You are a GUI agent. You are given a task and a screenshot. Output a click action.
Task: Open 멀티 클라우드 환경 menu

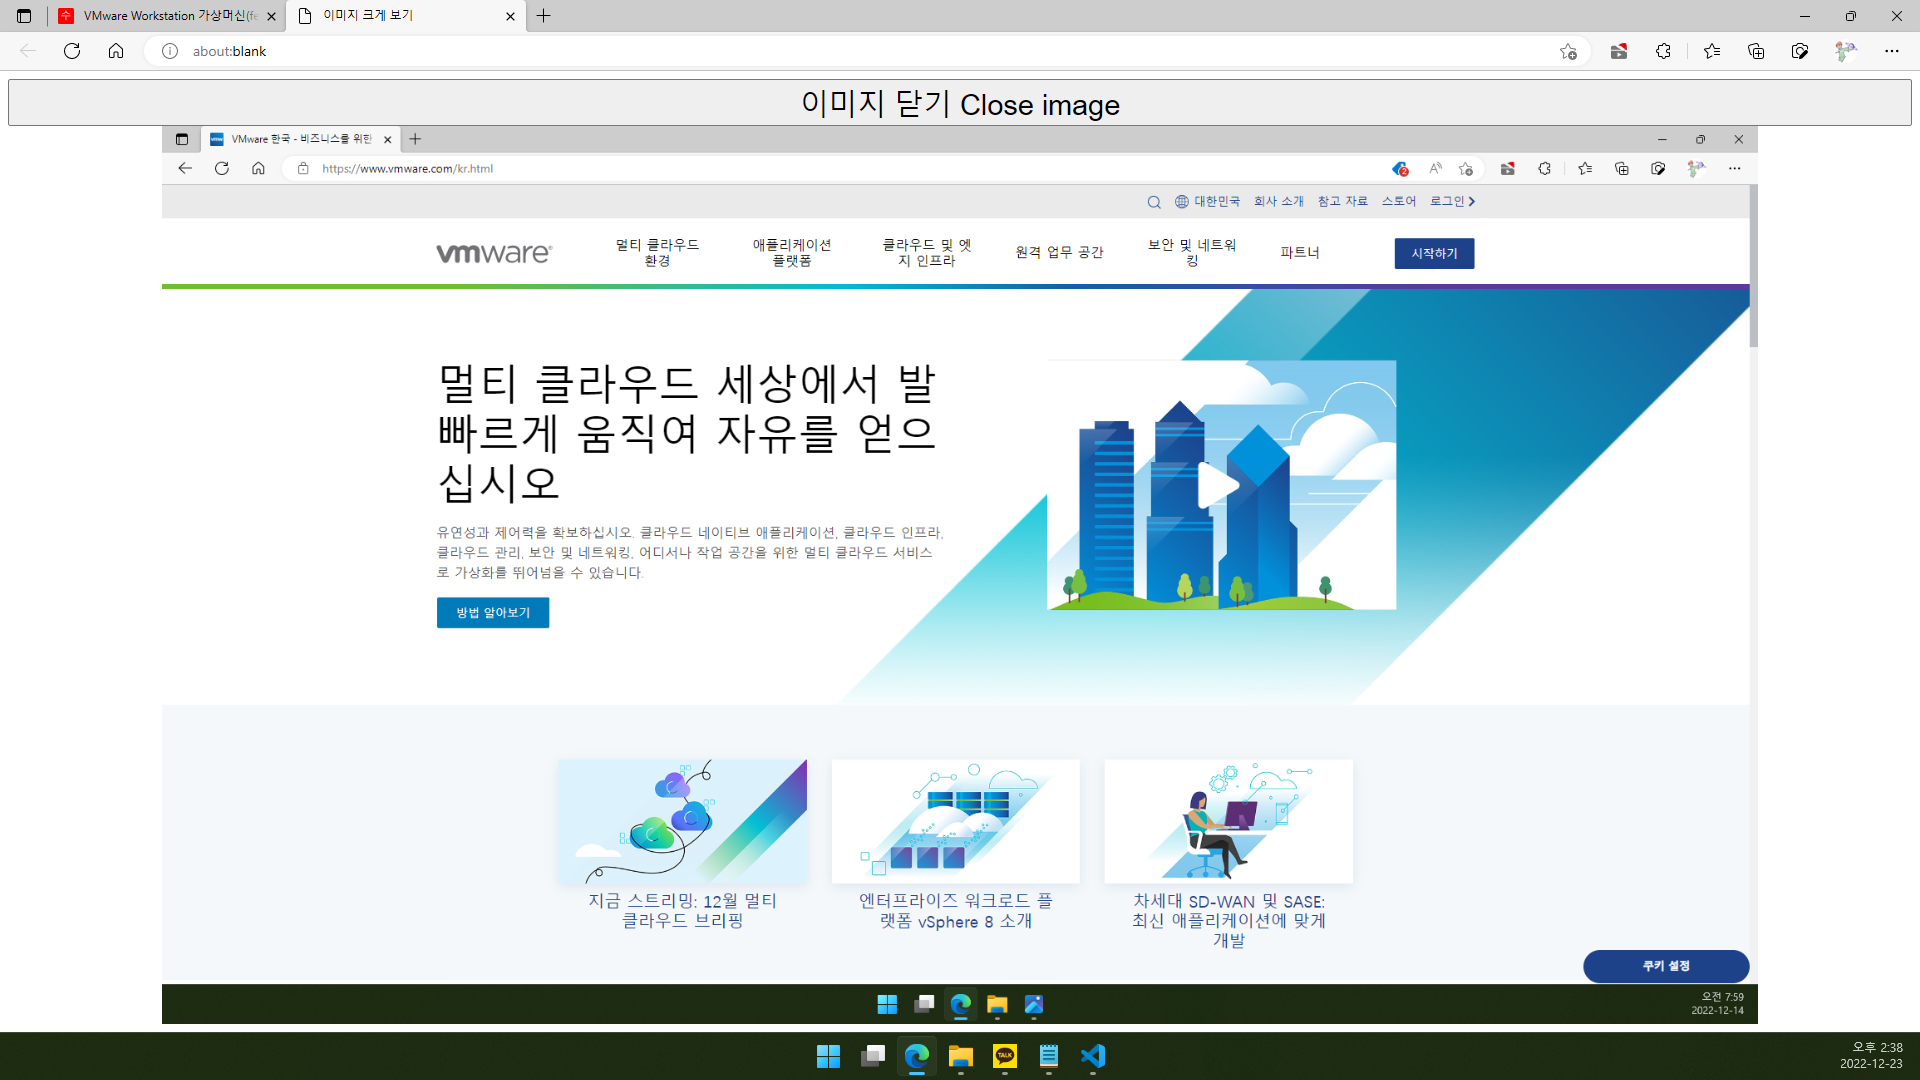[657, 253]
